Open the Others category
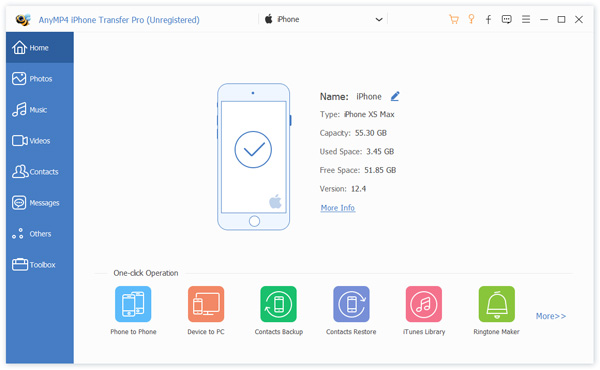The image size is (600, 370). pyautogui.click(x=40, y=234)
